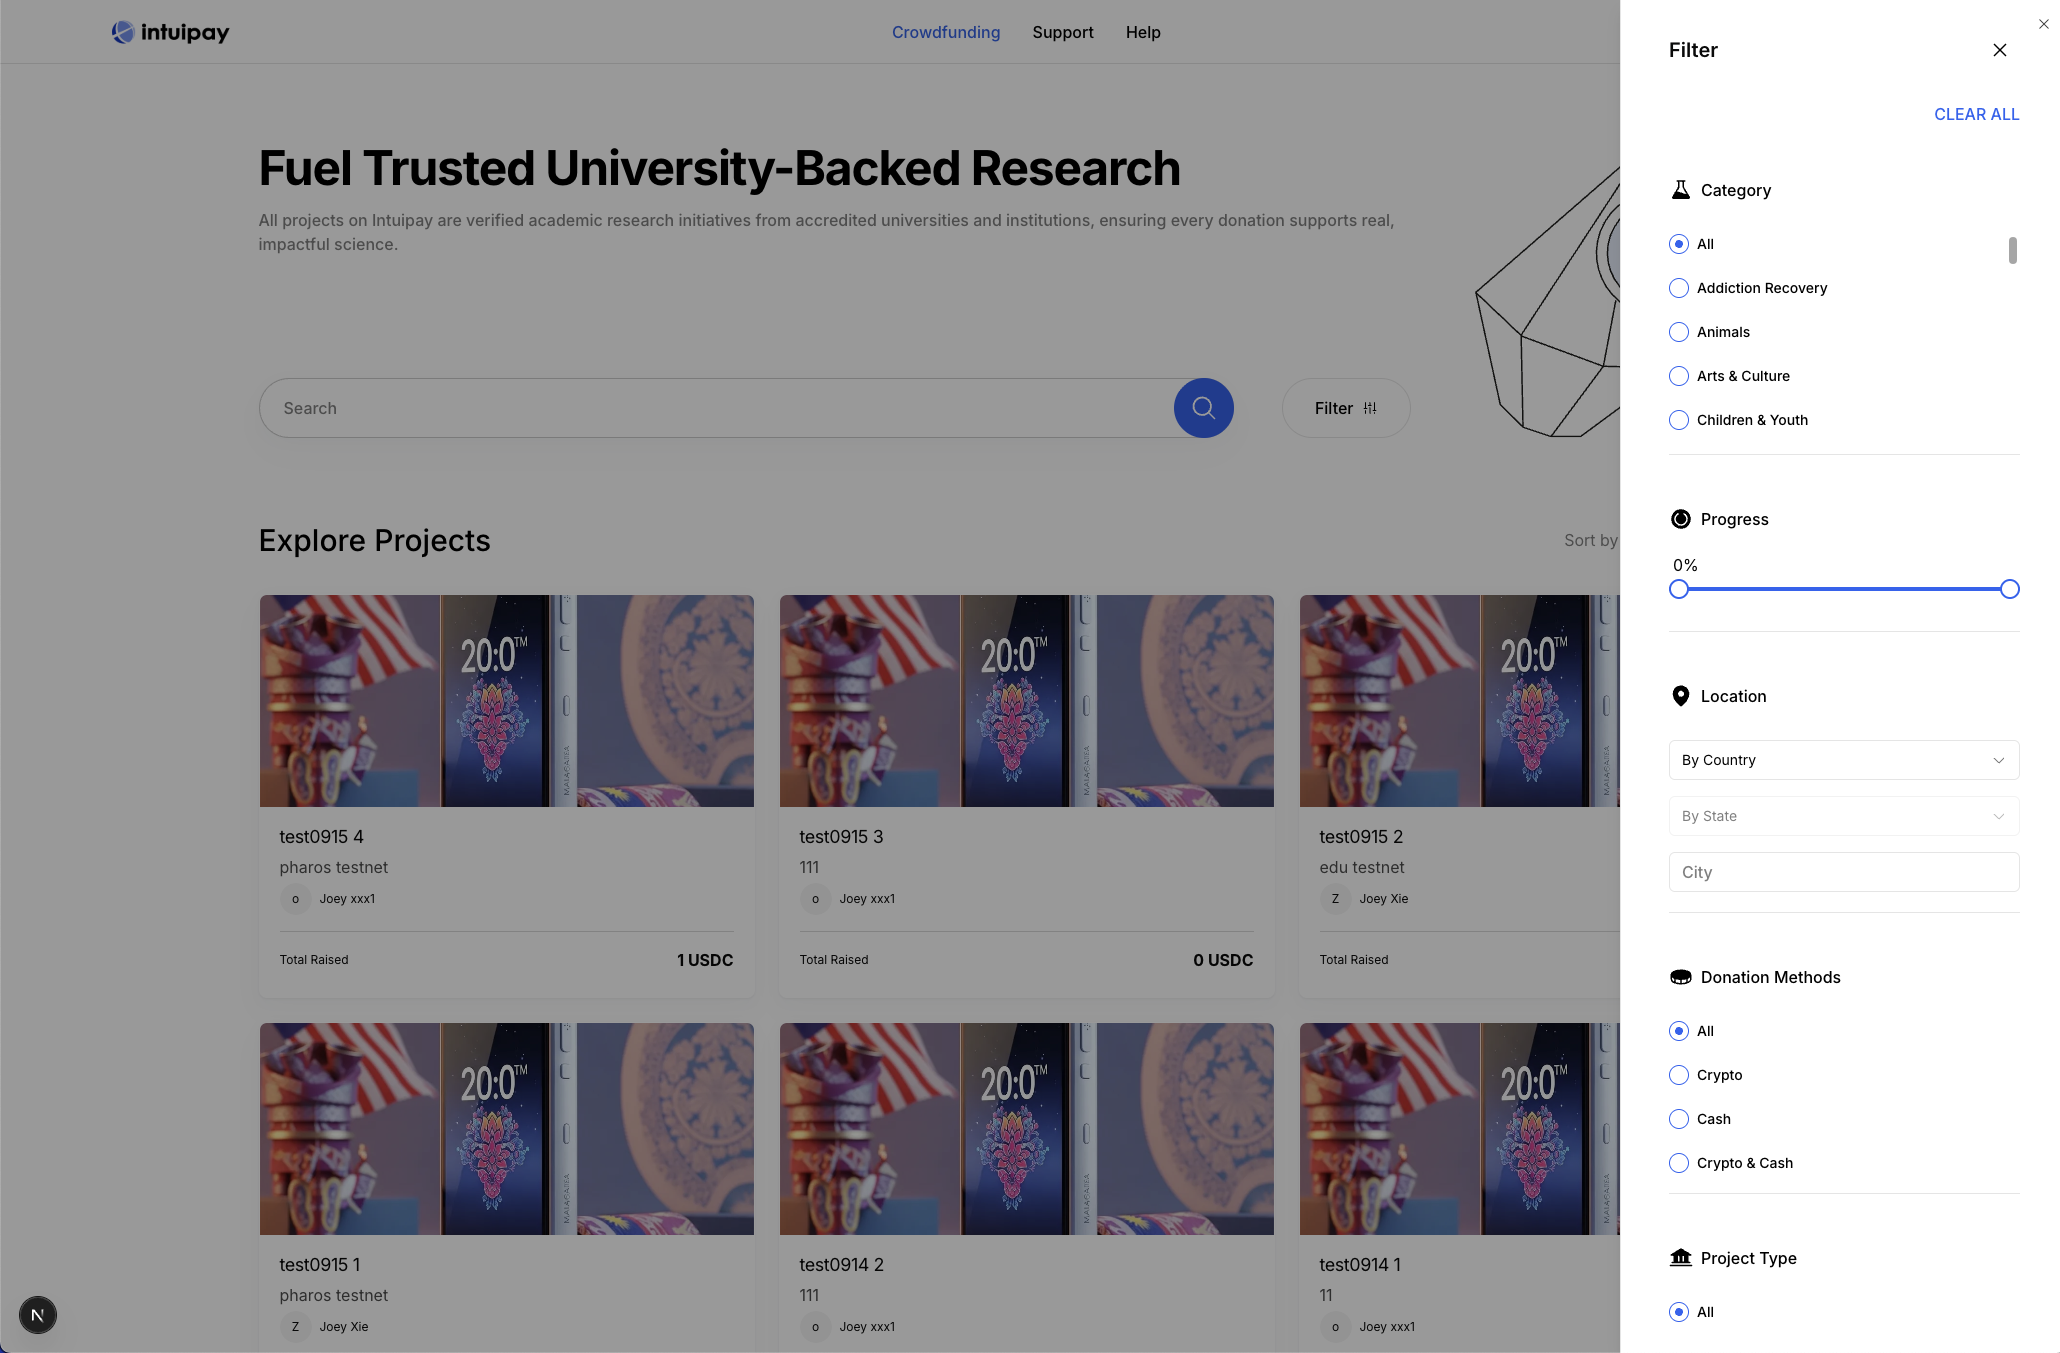
Task: Click the search magnifier icon
Action: pyautogui.click(x=1203, y=408)
